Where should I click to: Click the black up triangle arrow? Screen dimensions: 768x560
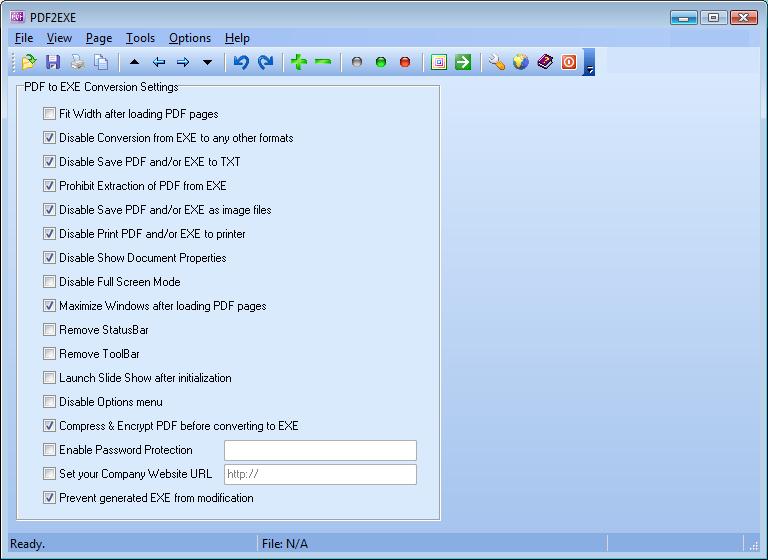(134, 62)
